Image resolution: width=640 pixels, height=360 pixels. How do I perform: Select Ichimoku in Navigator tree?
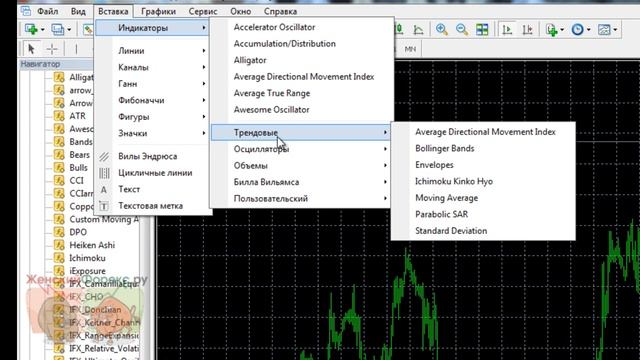click(87, 258)
